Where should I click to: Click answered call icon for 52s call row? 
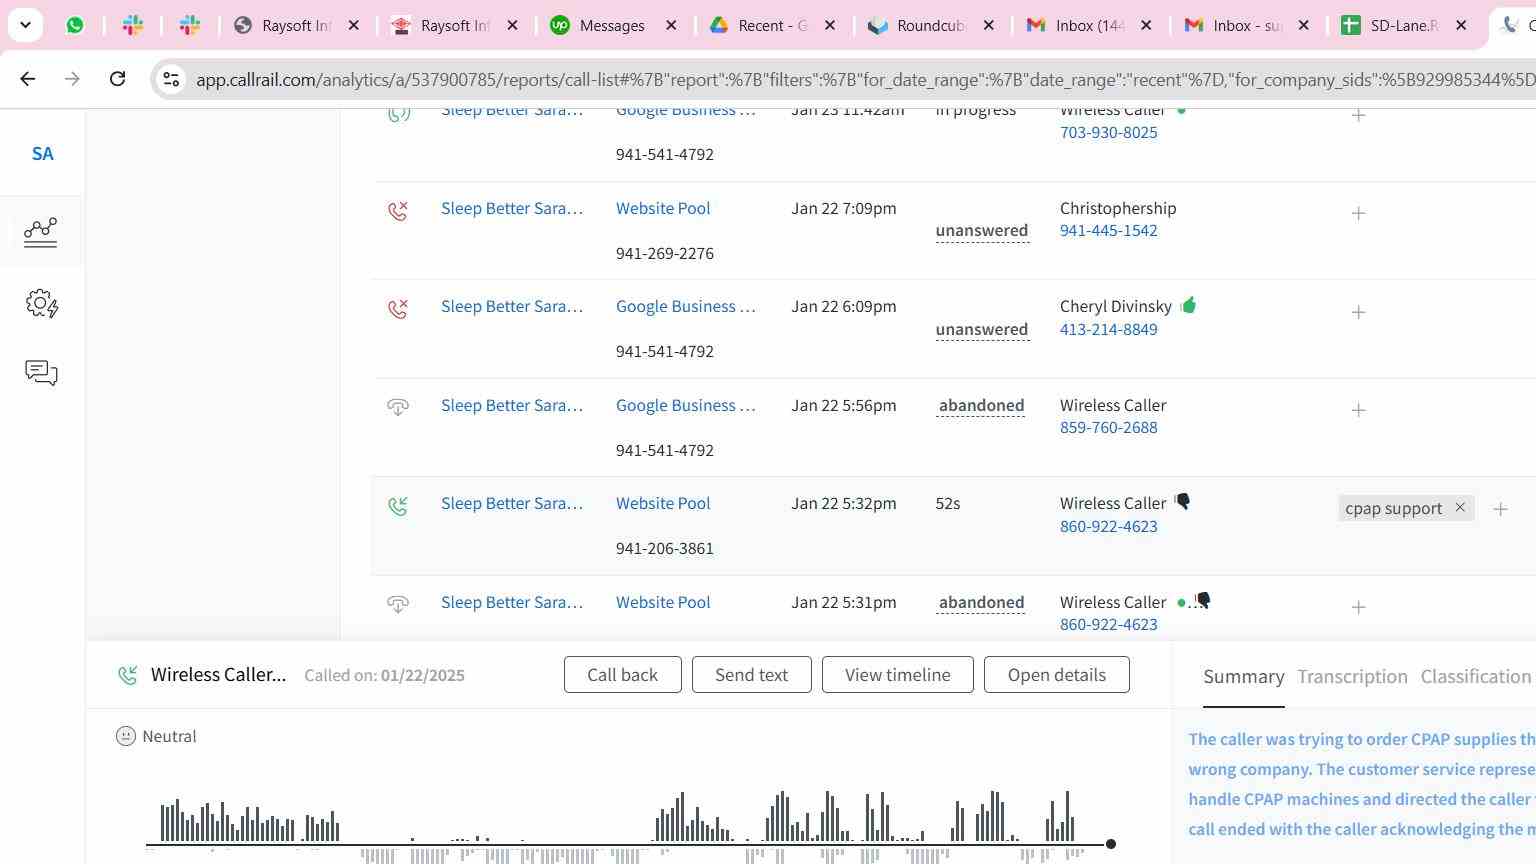(x=398, y=506)
